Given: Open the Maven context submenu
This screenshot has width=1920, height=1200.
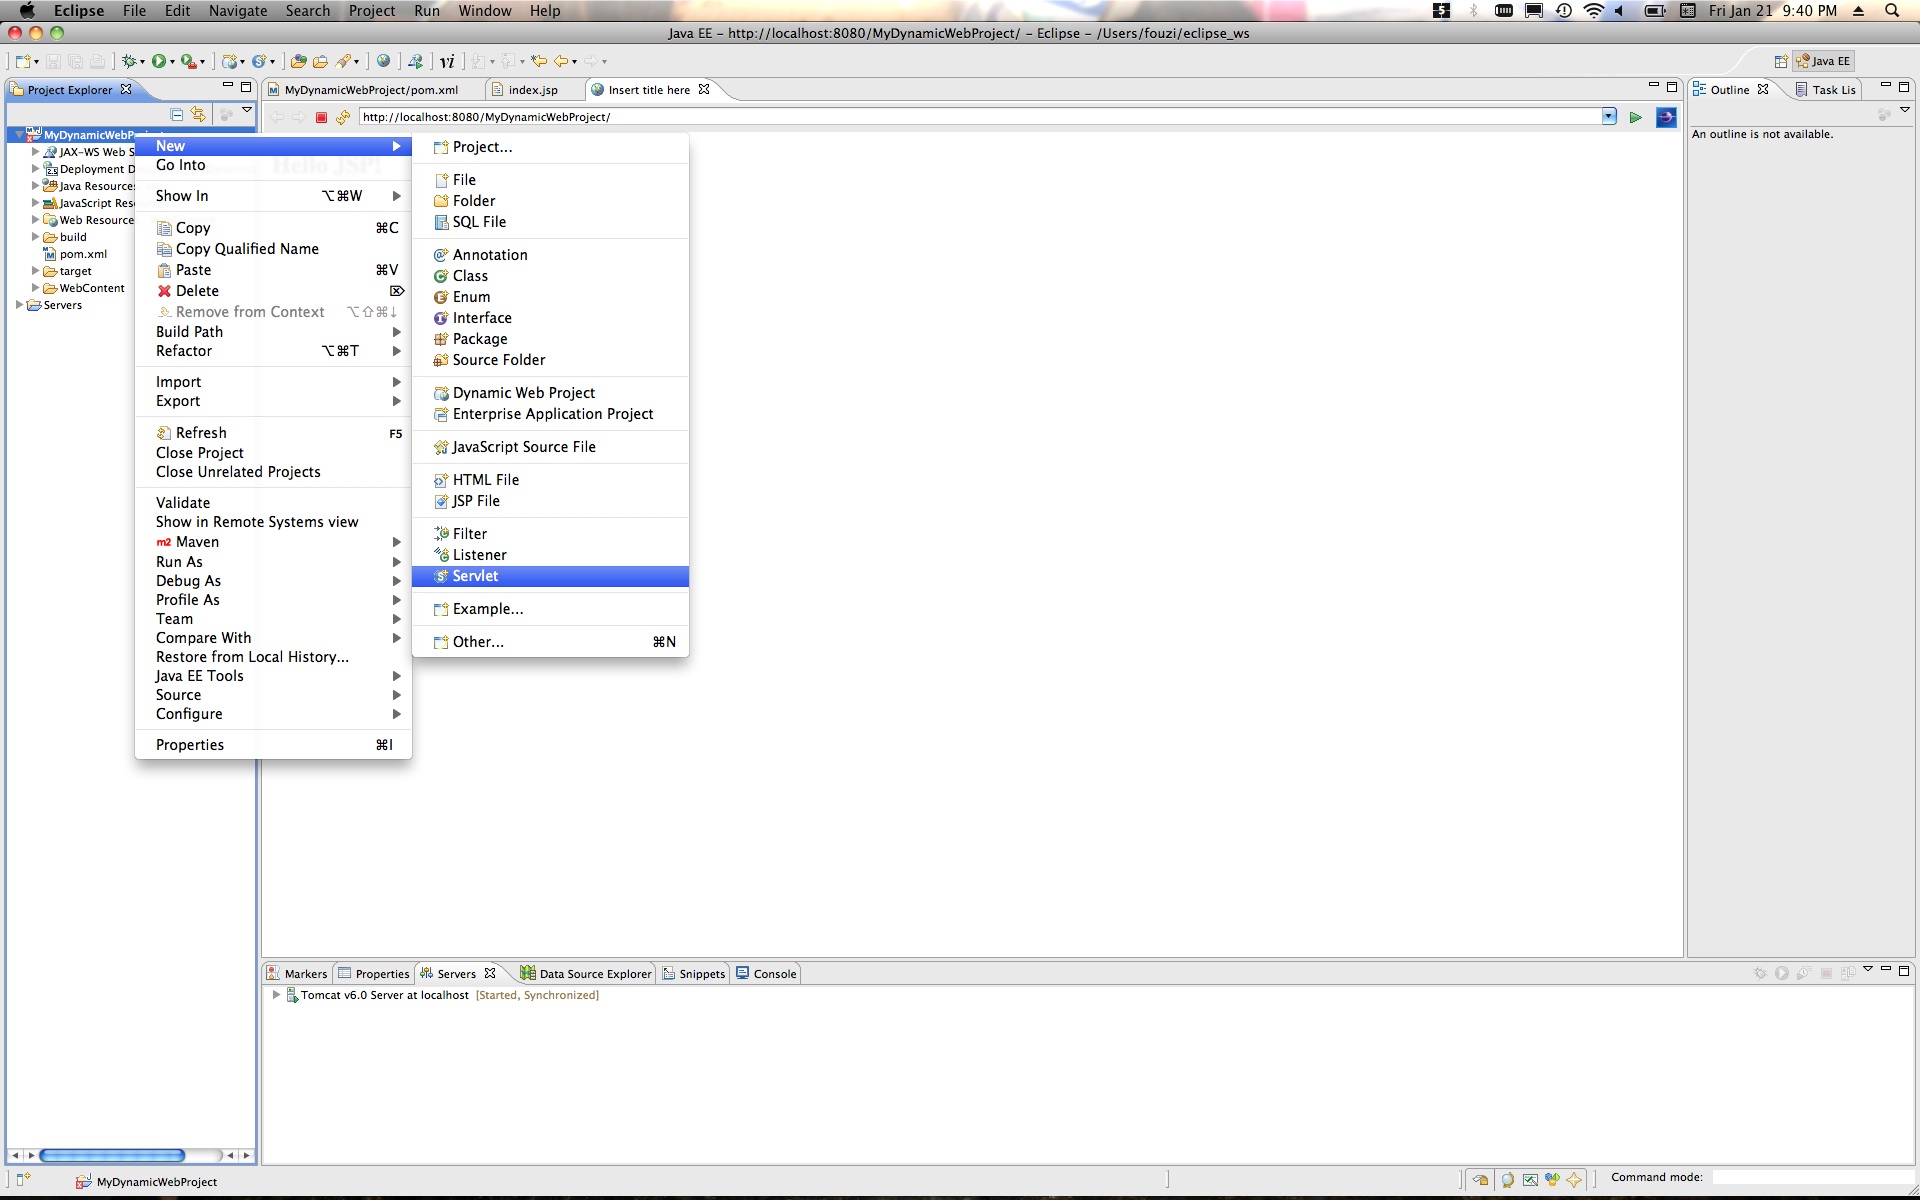Looking at the screenshot, I should (x=273, y=542).
